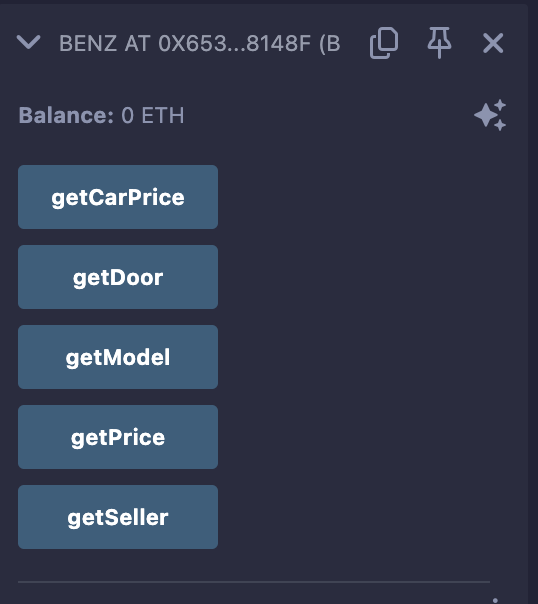Copy the BENZ contract address
This screenshot has width=538, height=604.
tap(384, 43)
